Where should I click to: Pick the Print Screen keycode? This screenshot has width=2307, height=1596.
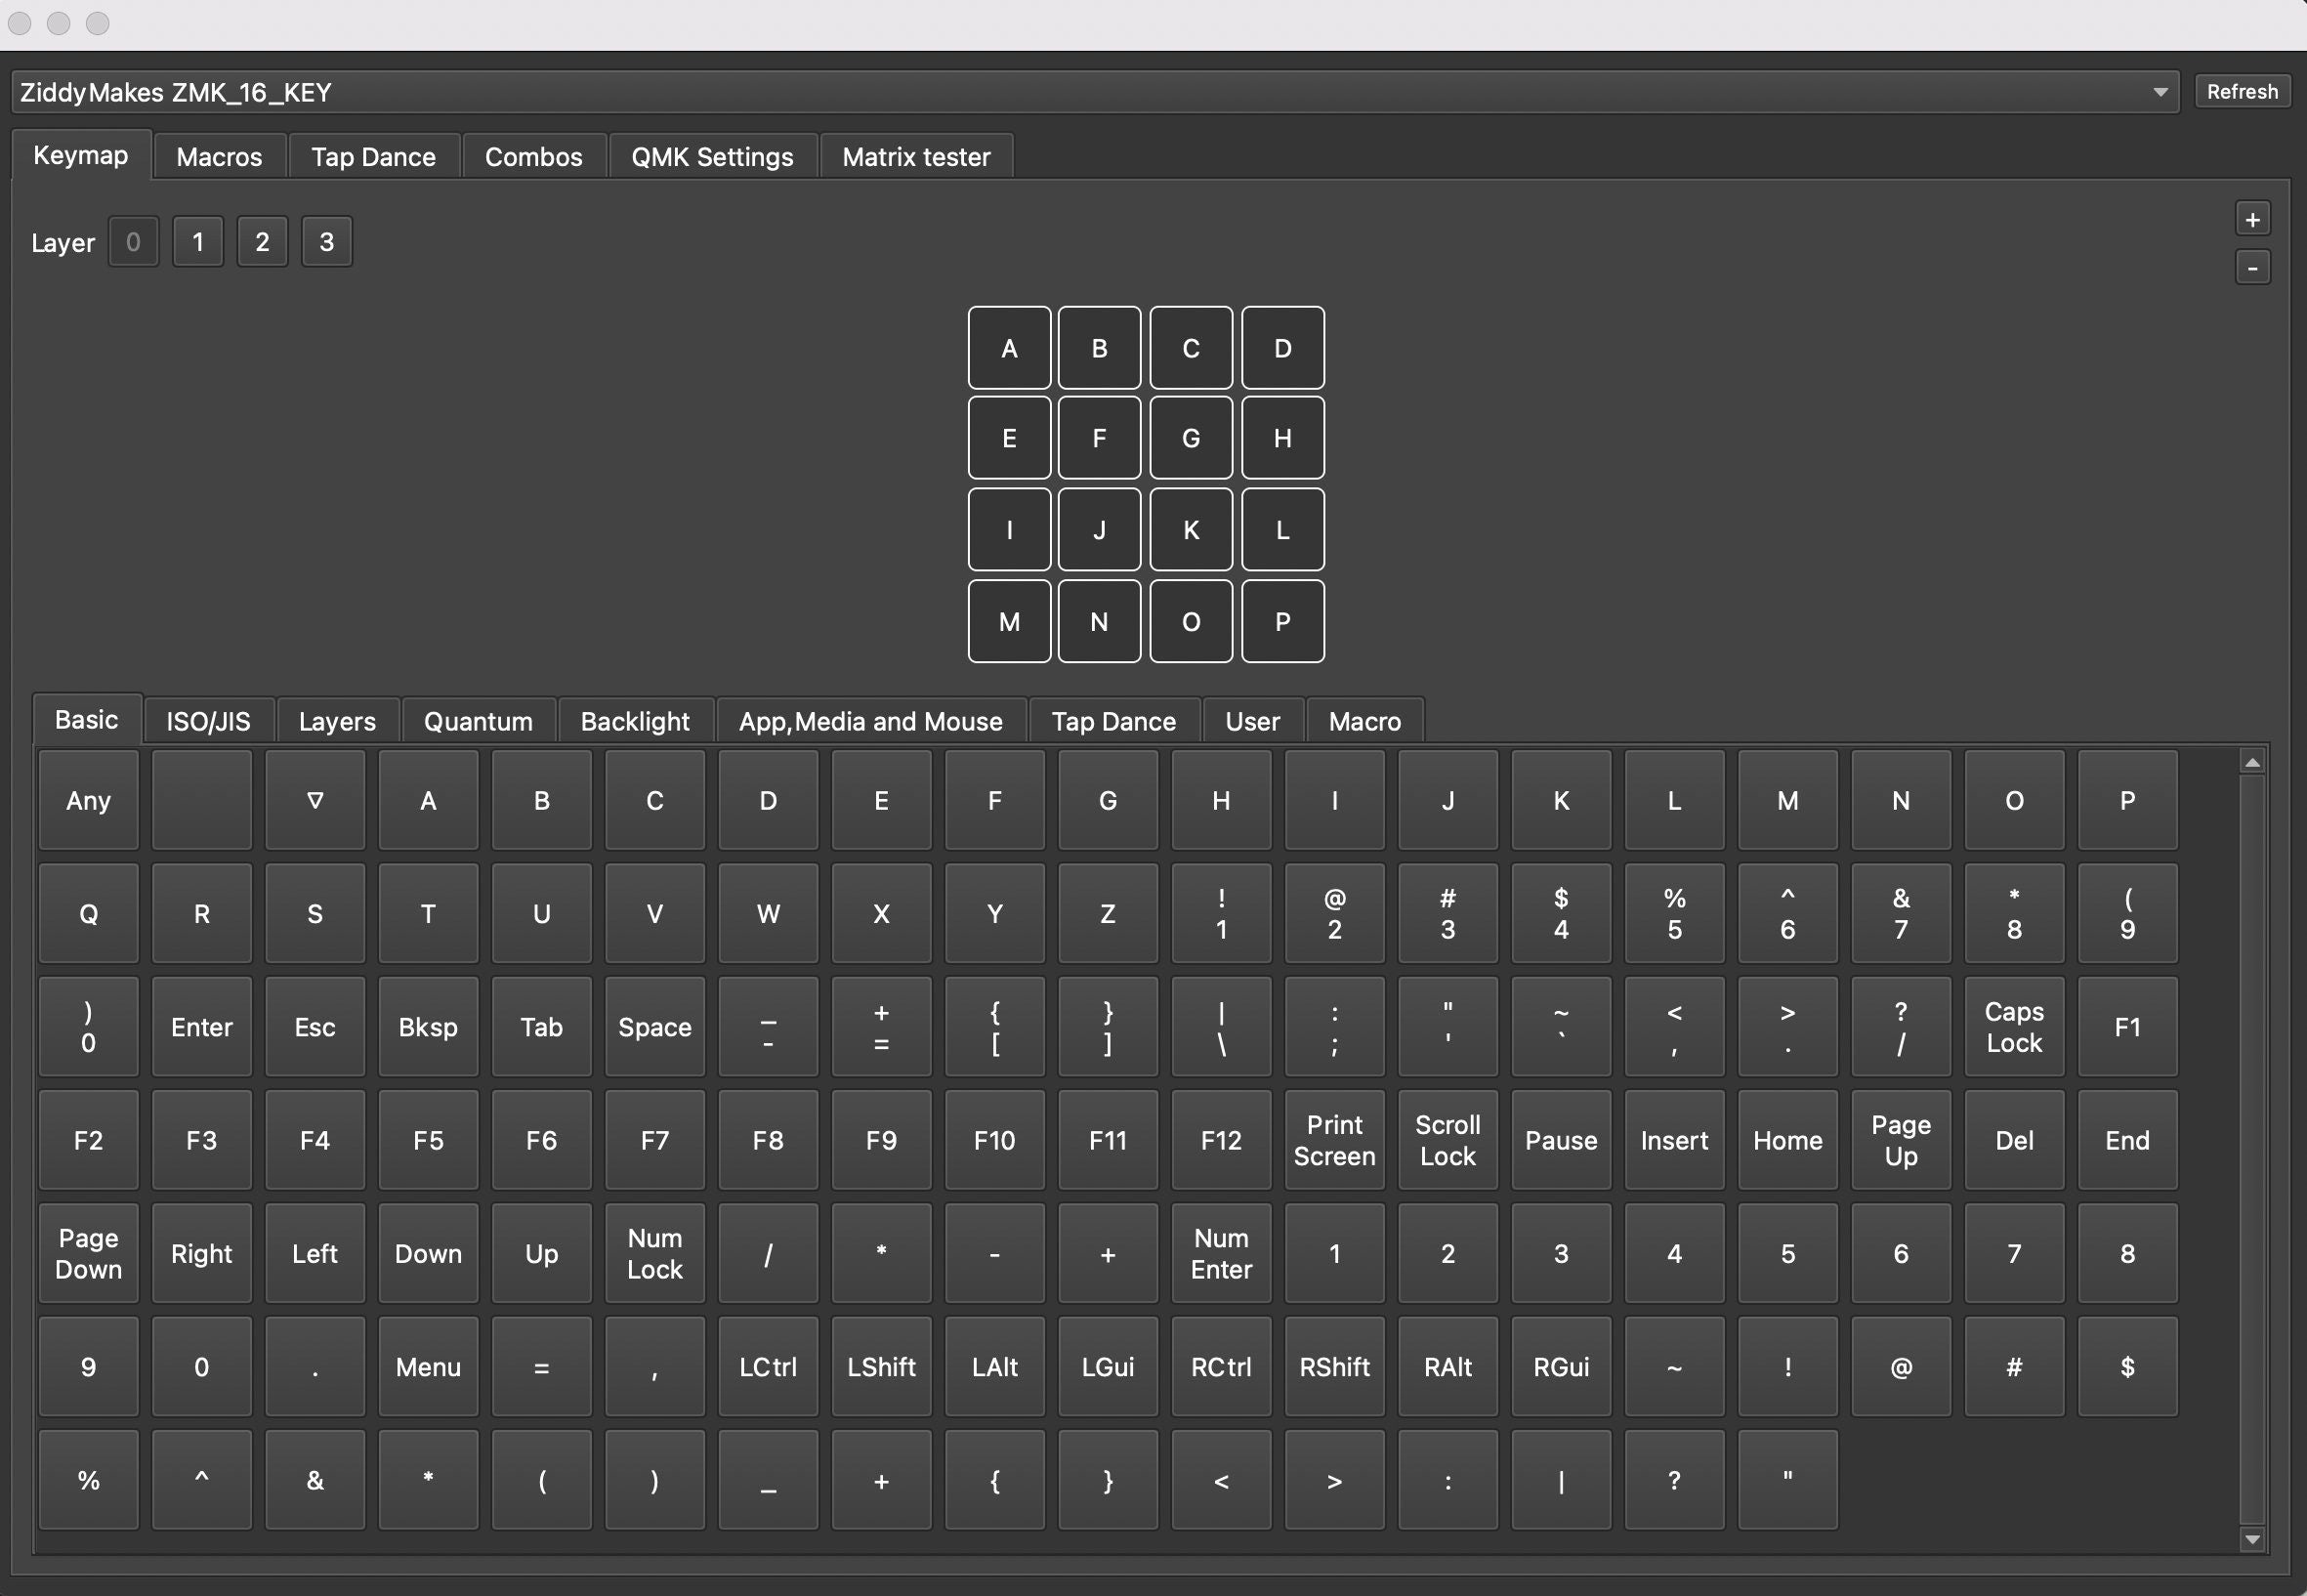(x=1334, y=1140)
